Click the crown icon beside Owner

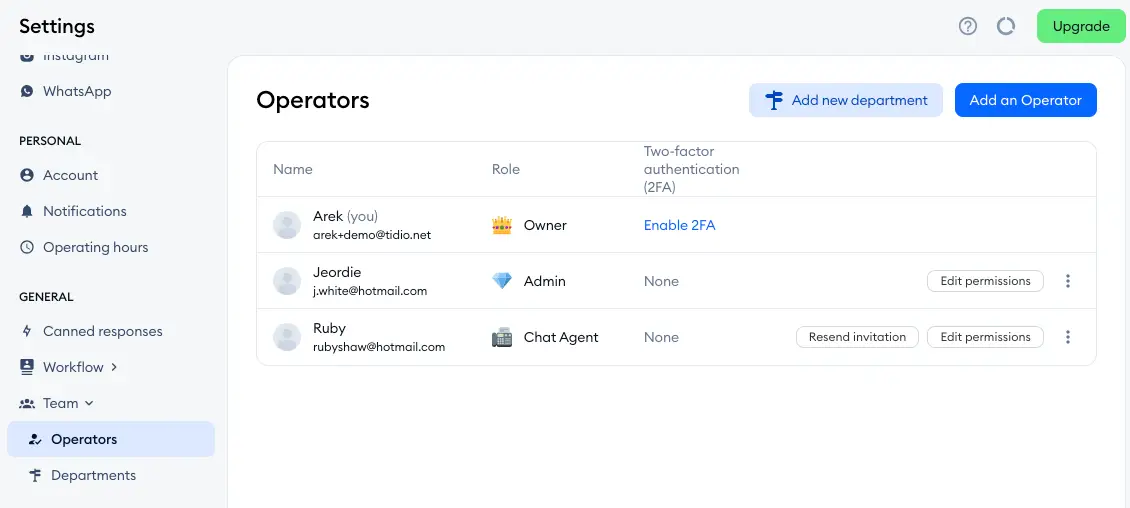coord(502,226)
